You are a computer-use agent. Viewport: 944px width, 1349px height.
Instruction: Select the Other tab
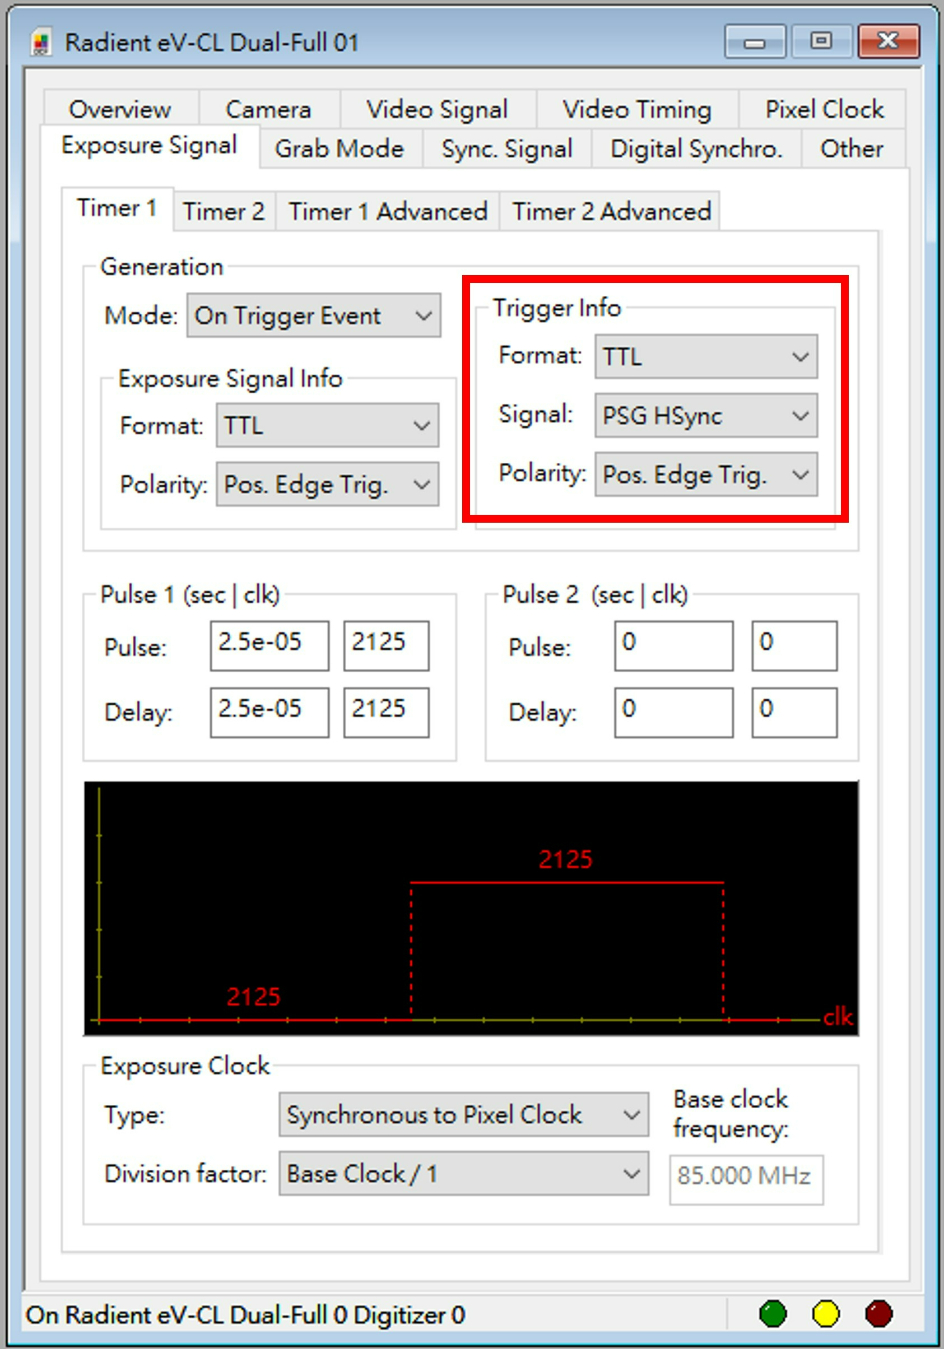click(852, 149)
